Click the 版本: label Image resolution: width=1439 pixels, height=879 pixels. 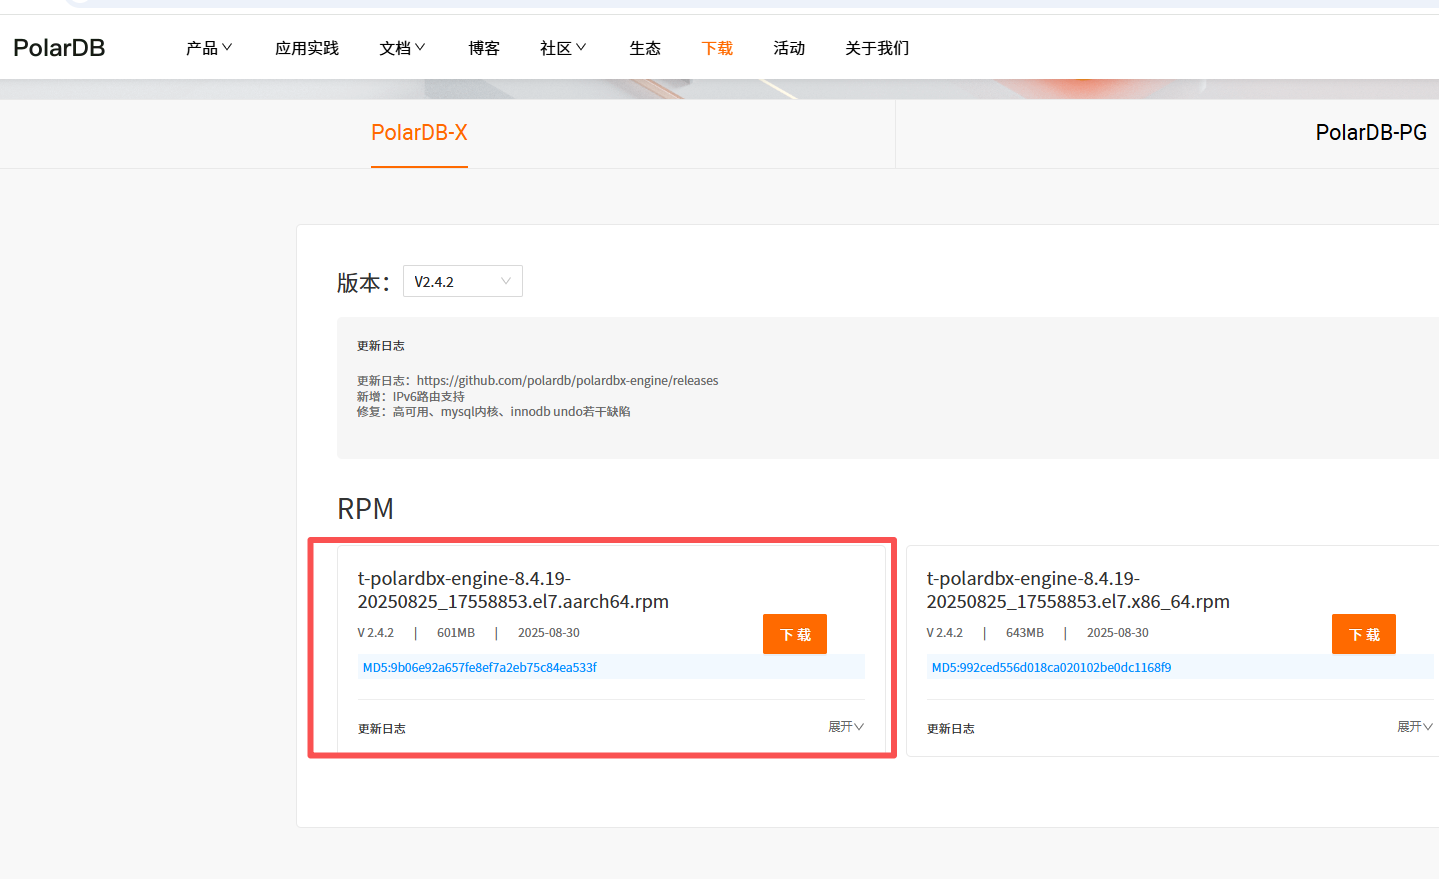pos(363,283)
